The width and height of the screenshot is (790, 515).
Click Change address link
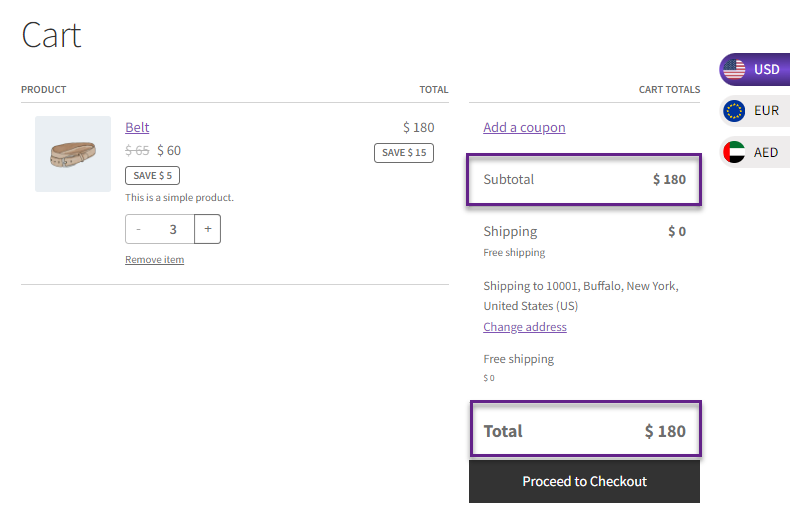click(525, 327)
